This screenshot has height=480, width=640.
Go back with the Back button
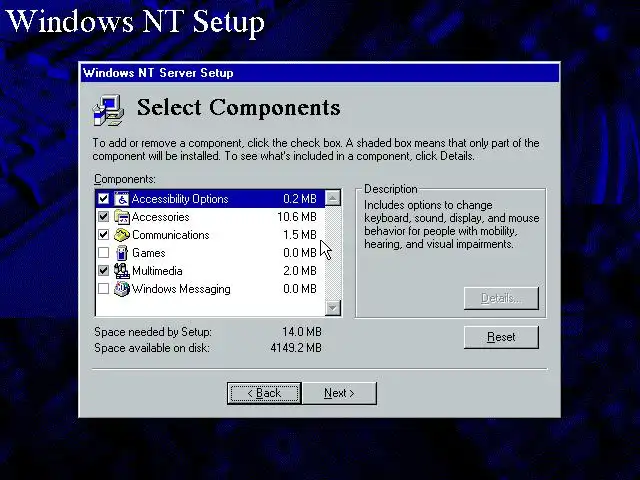point(264,393)
